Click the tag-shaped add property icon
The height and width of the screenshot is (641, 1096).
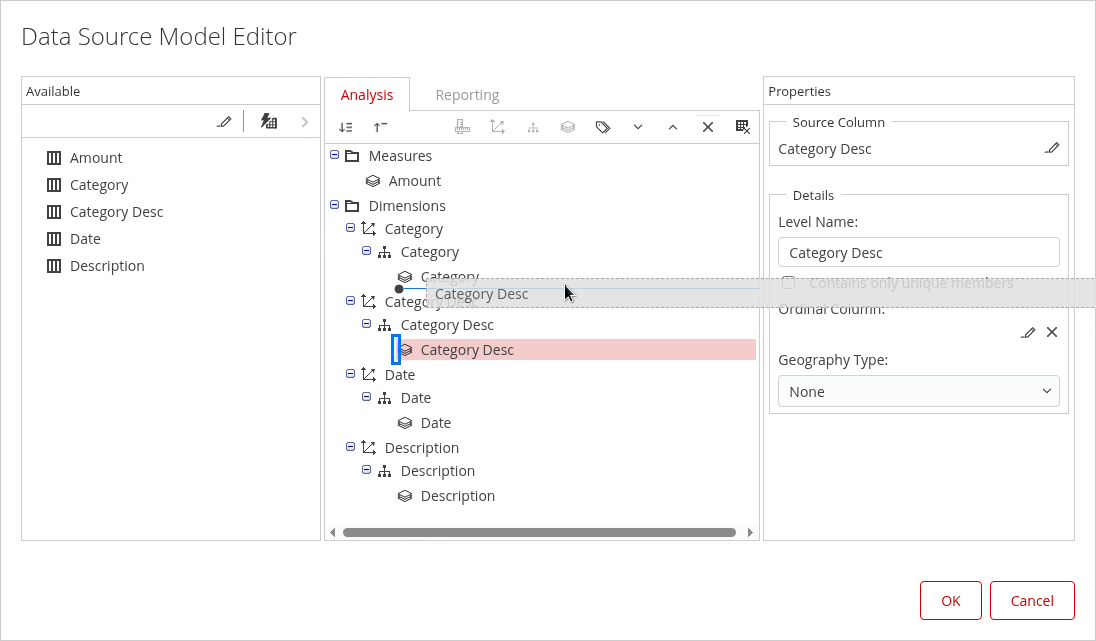point(602,127)
